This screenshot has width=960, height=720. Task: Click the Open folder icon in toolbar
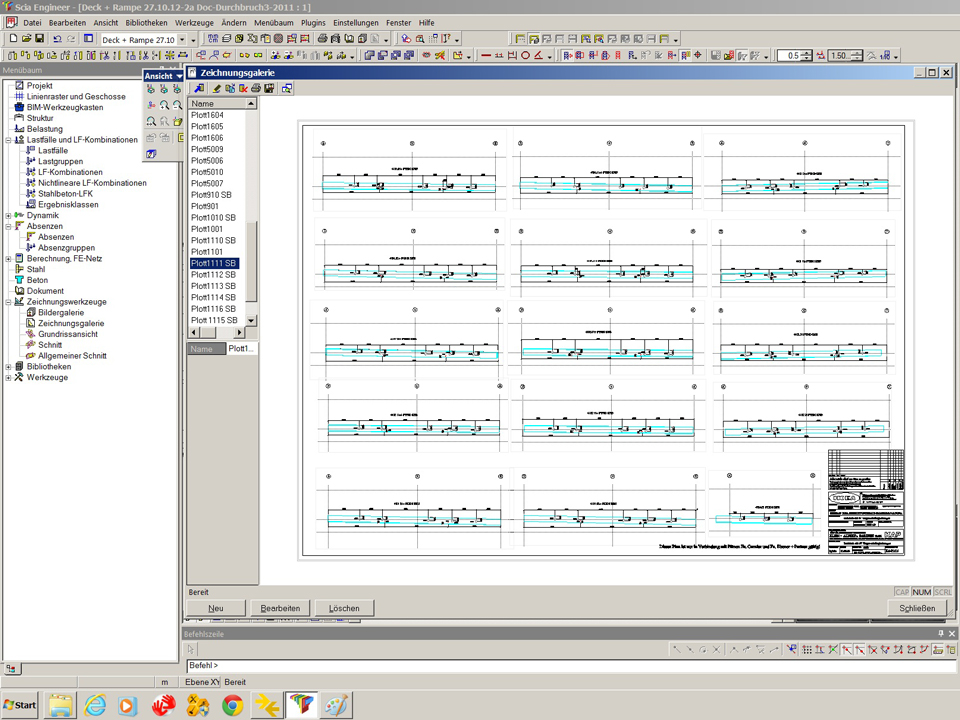(26, 39)
